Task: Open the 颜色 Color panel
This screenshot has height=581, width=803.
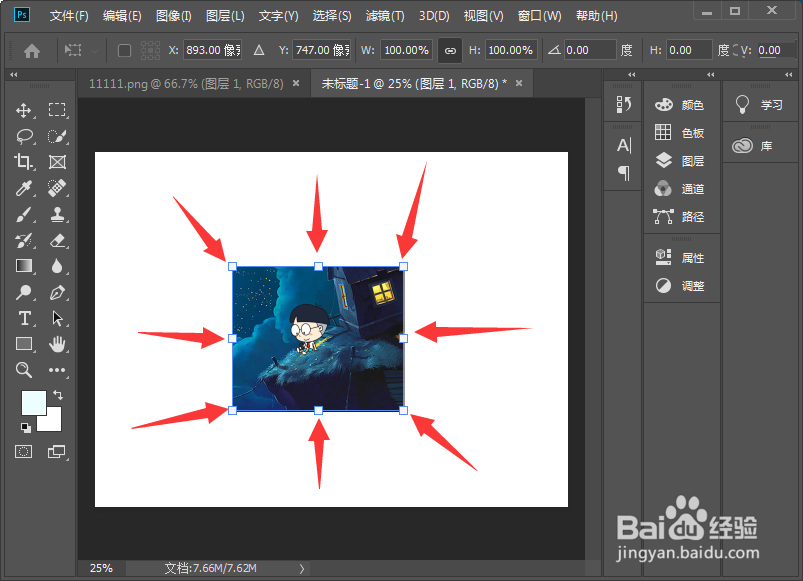Action: point(681,105)
